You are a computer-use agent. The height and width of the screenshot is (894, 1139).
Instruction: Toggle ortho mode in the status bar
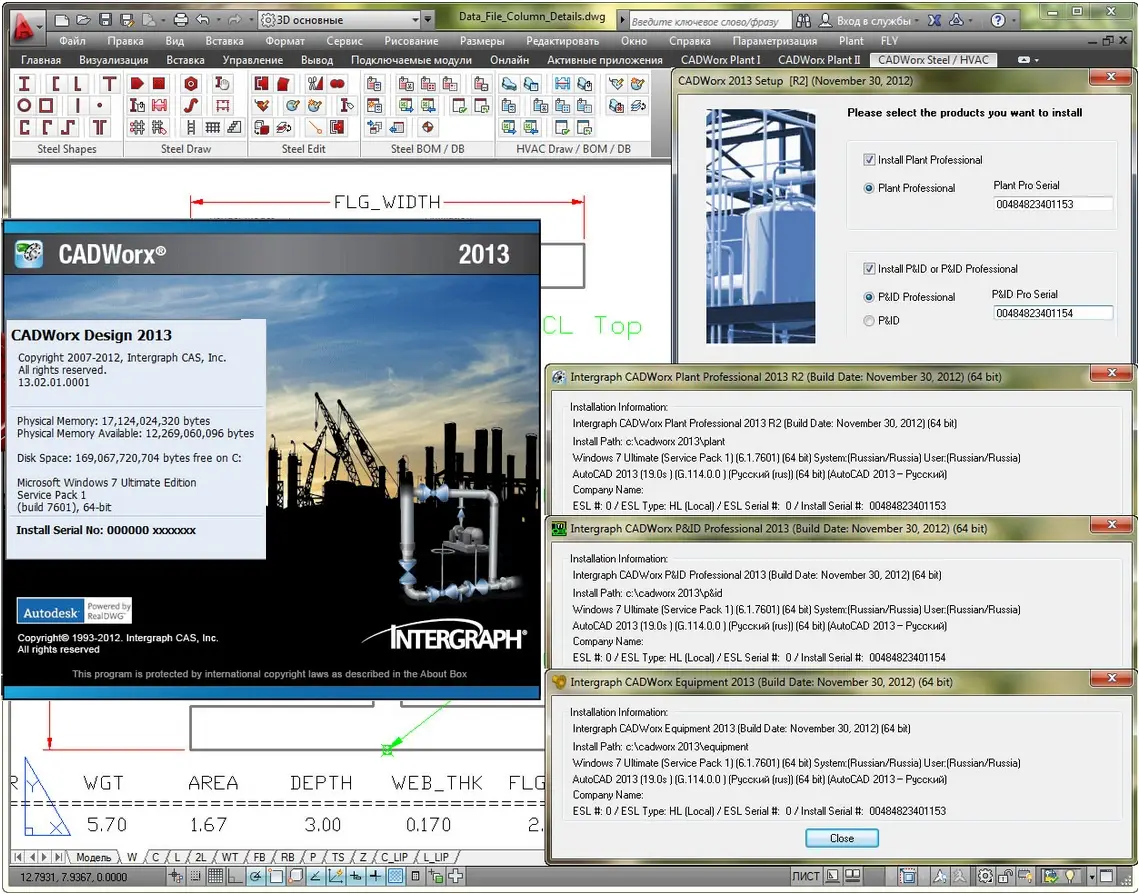click(x=235, y=877)
